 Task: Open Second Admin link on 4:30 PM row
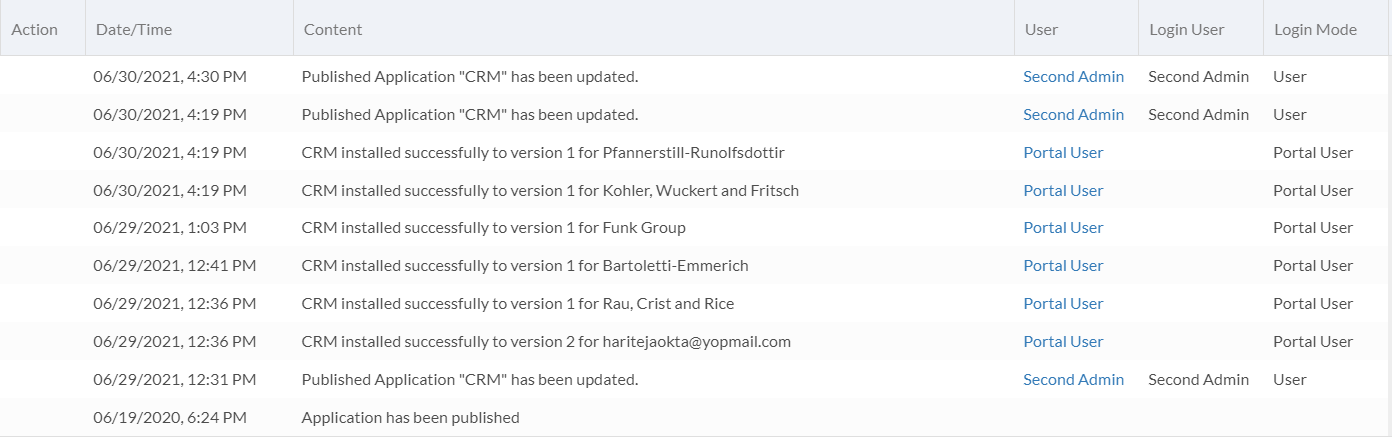click(1073, 76)
